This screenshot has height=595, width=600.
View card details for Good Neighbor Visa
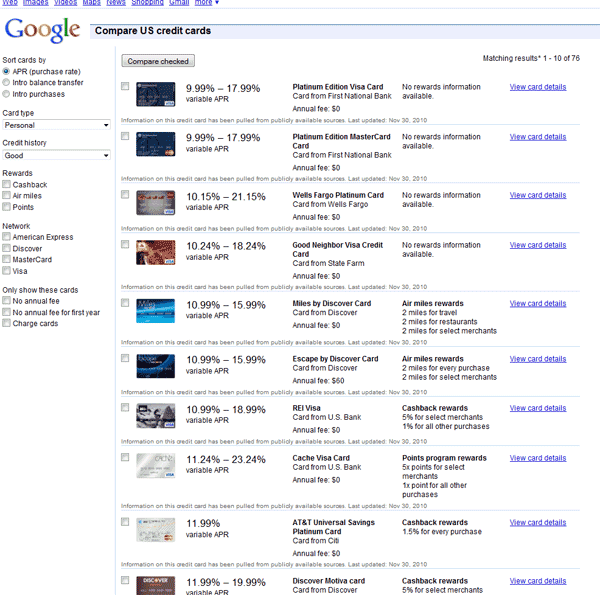coord(538,245)
